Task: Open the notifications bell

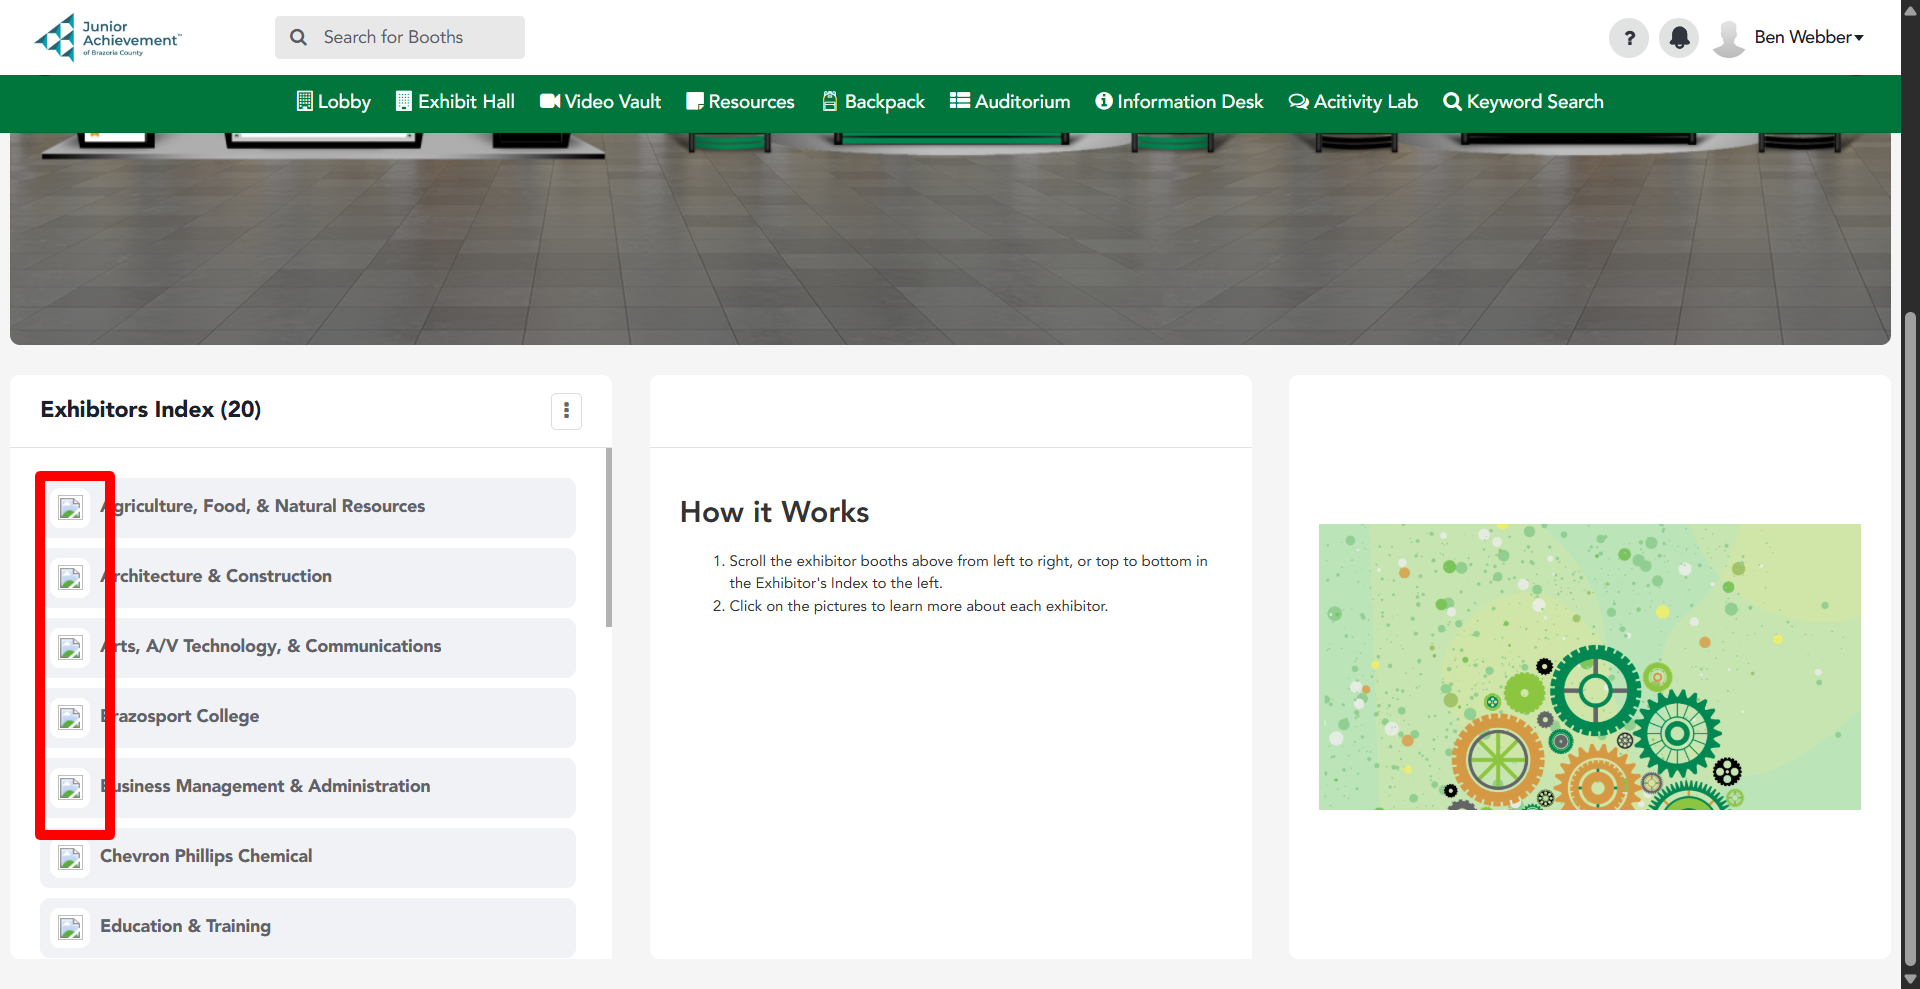Action: (1679, 38)
